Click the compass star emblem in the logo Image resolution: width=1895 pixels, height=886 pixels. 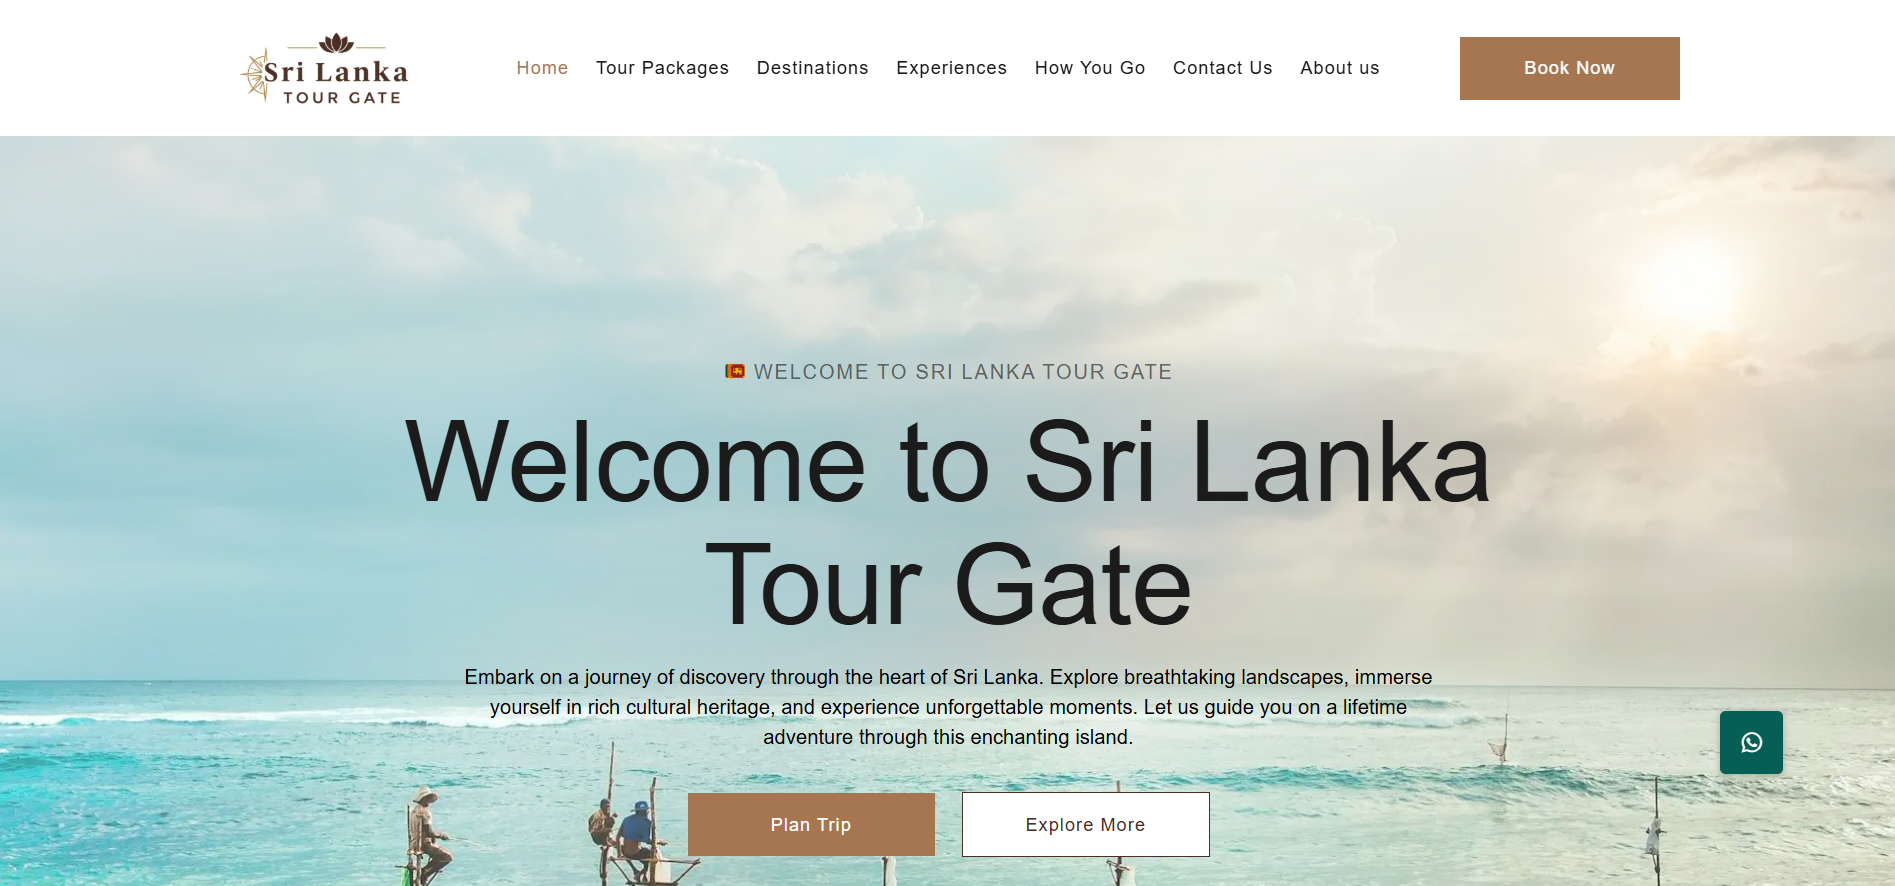[256, 75]
